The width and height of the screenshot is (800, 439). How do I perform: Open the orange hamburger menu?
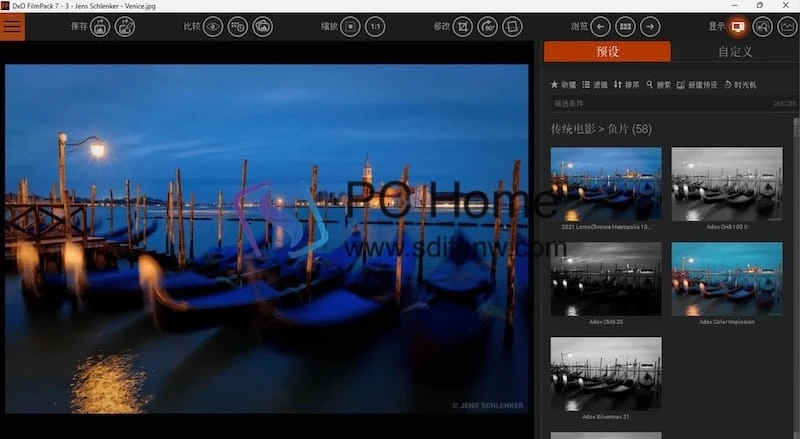click(12, 27)
